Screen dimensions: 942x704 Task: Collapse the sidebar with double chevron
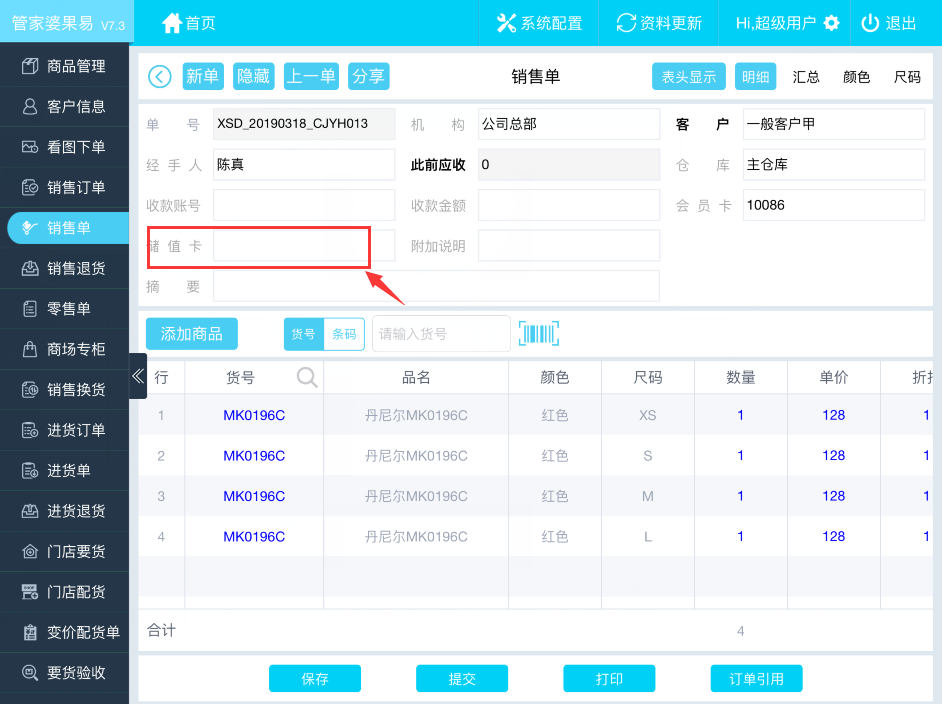pyautogui.click(x=138, y=376)
